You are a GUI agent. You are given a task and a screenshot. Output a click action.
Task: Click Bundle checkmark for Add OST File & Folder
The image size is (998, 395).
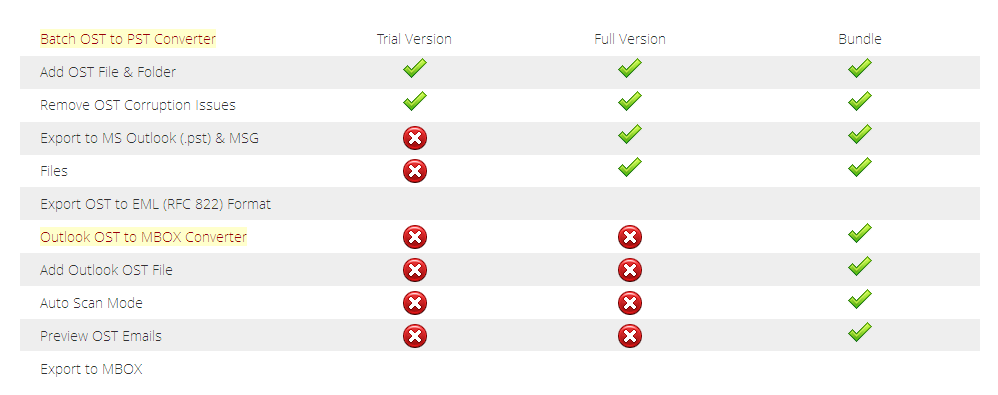(859, 69)
